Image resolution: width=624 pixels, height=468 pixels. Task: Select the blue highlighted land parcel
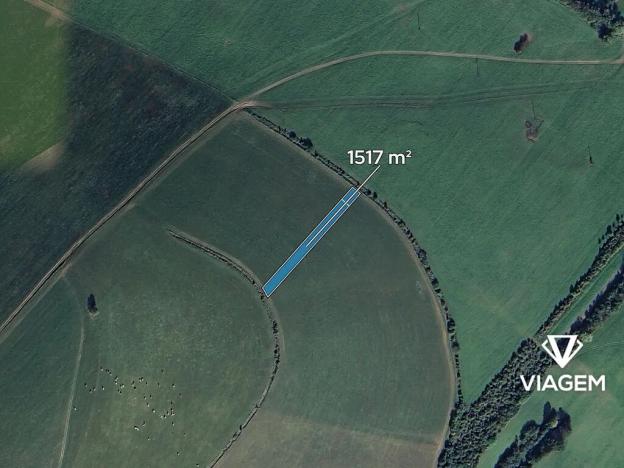[311, 242]
